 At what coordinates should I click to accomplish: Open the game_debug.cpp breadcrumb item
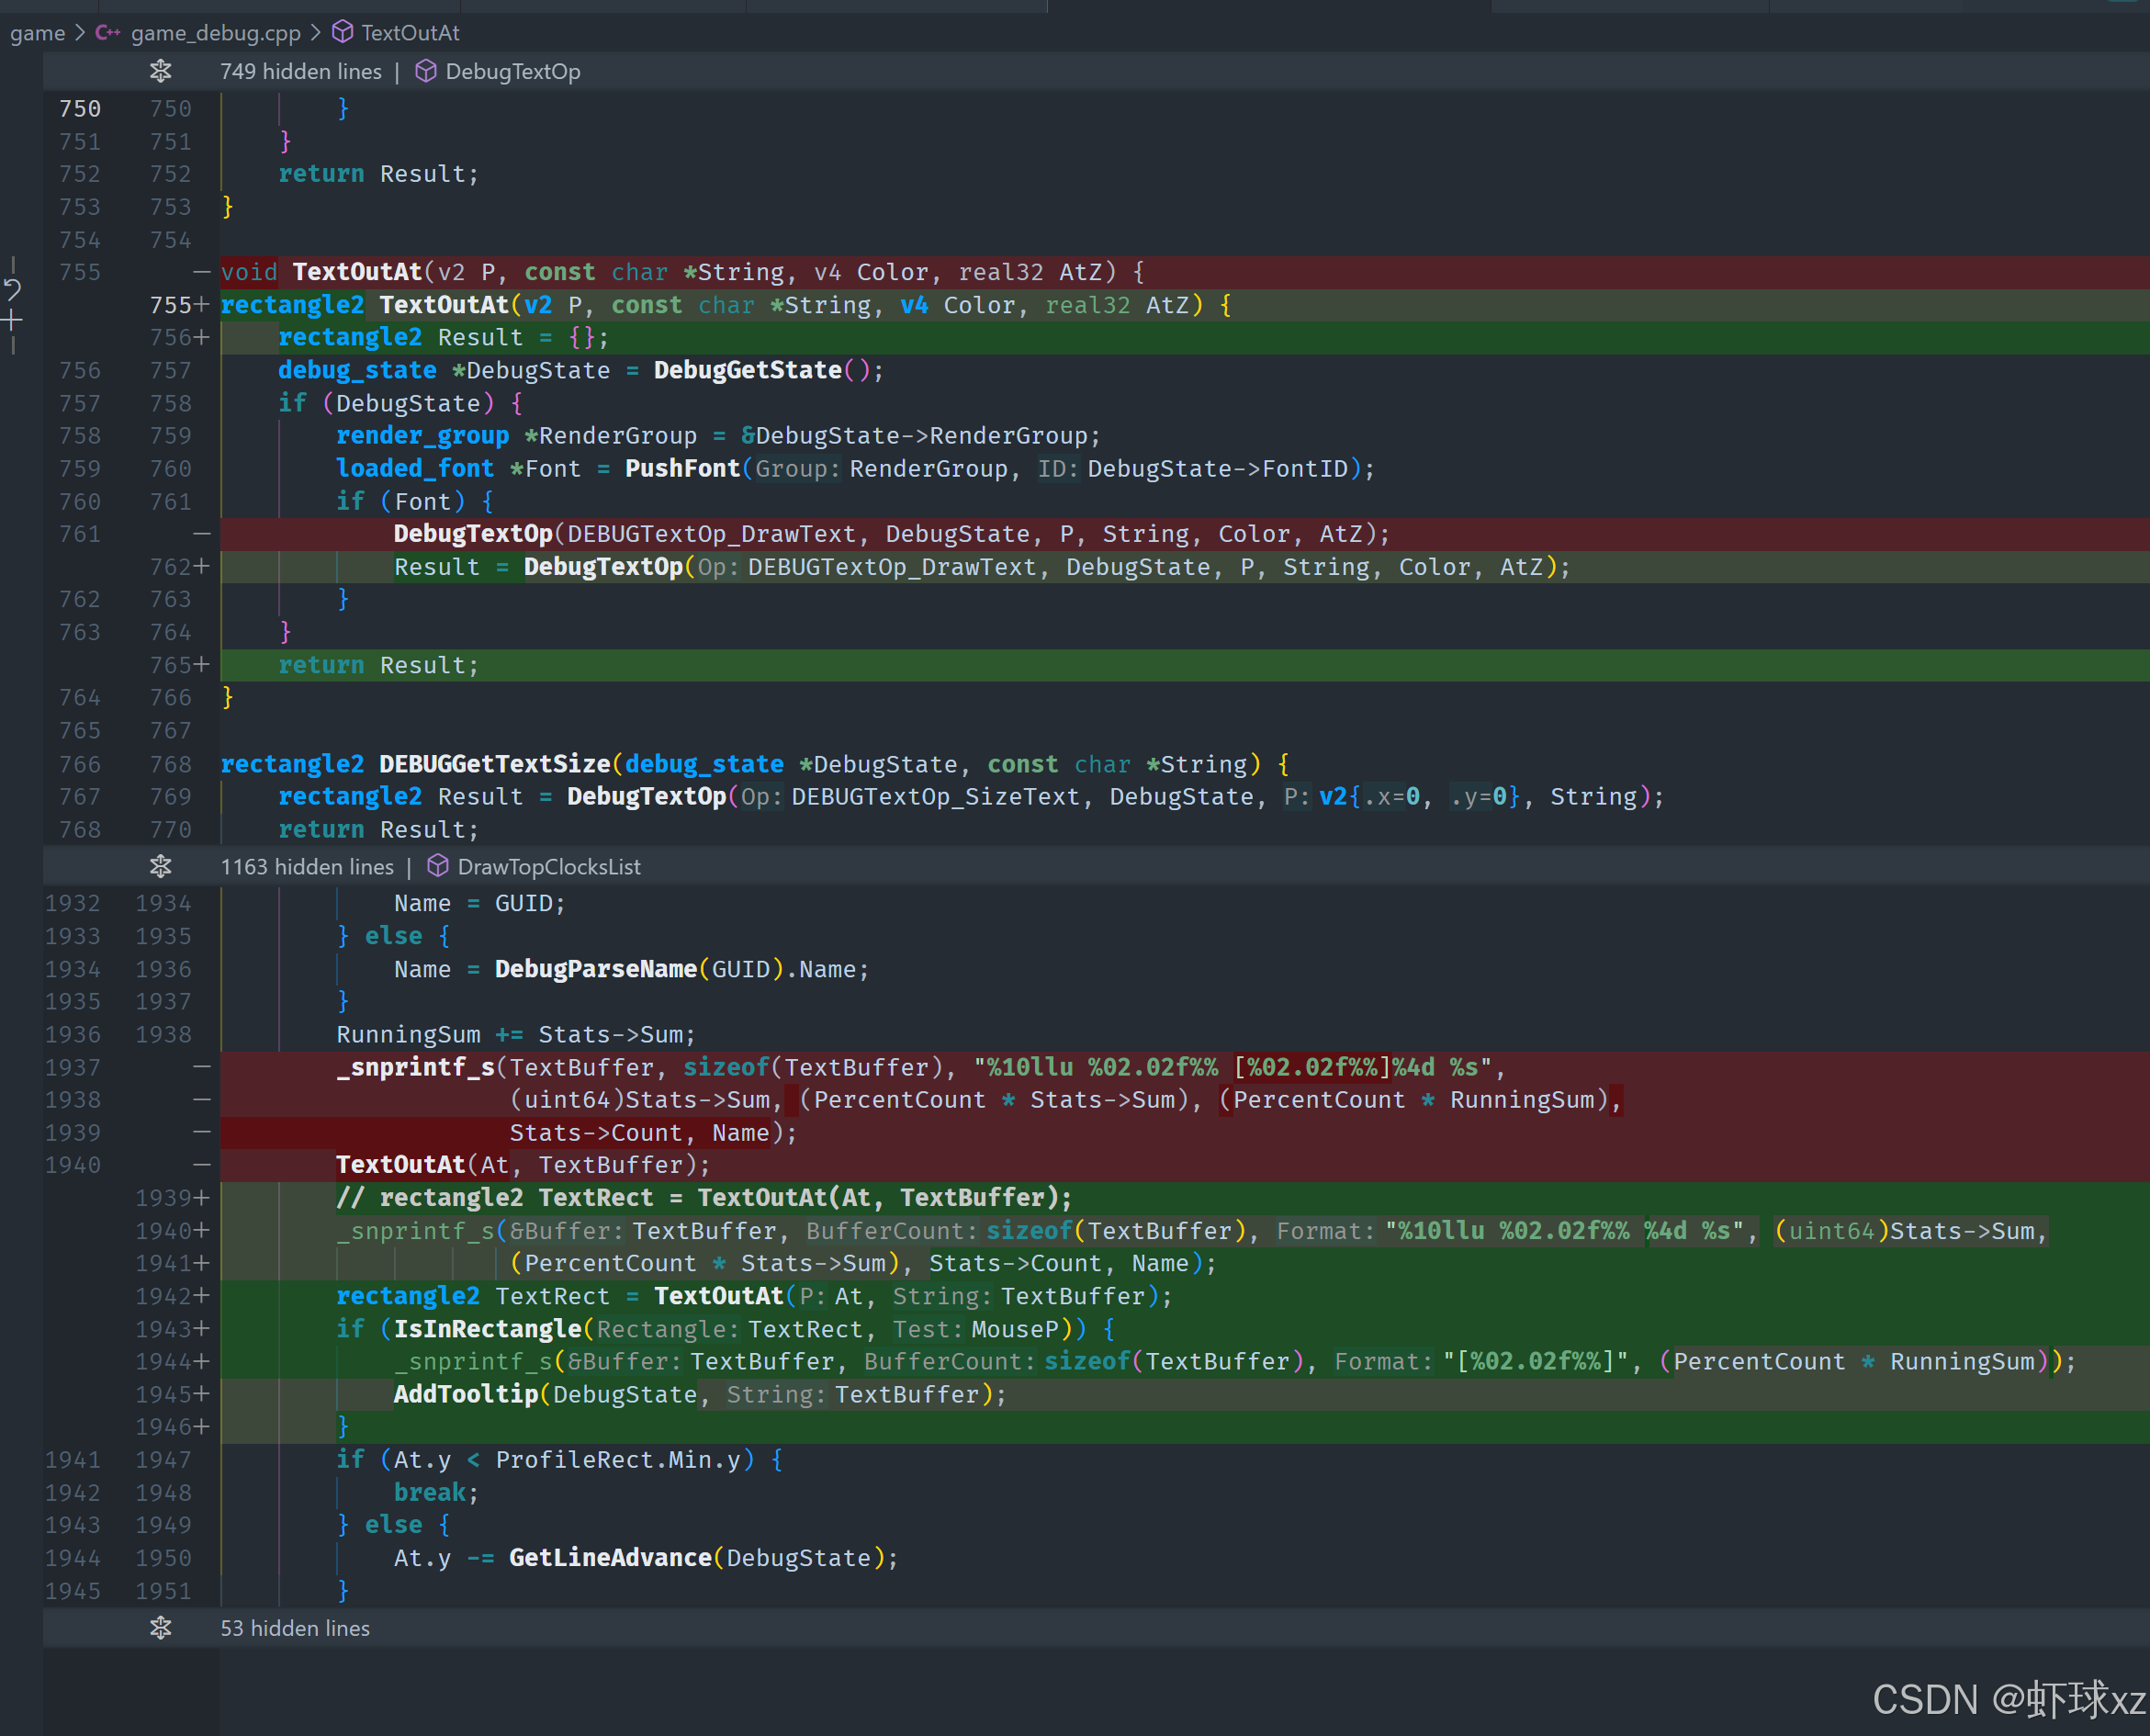(x=215, y=33)
